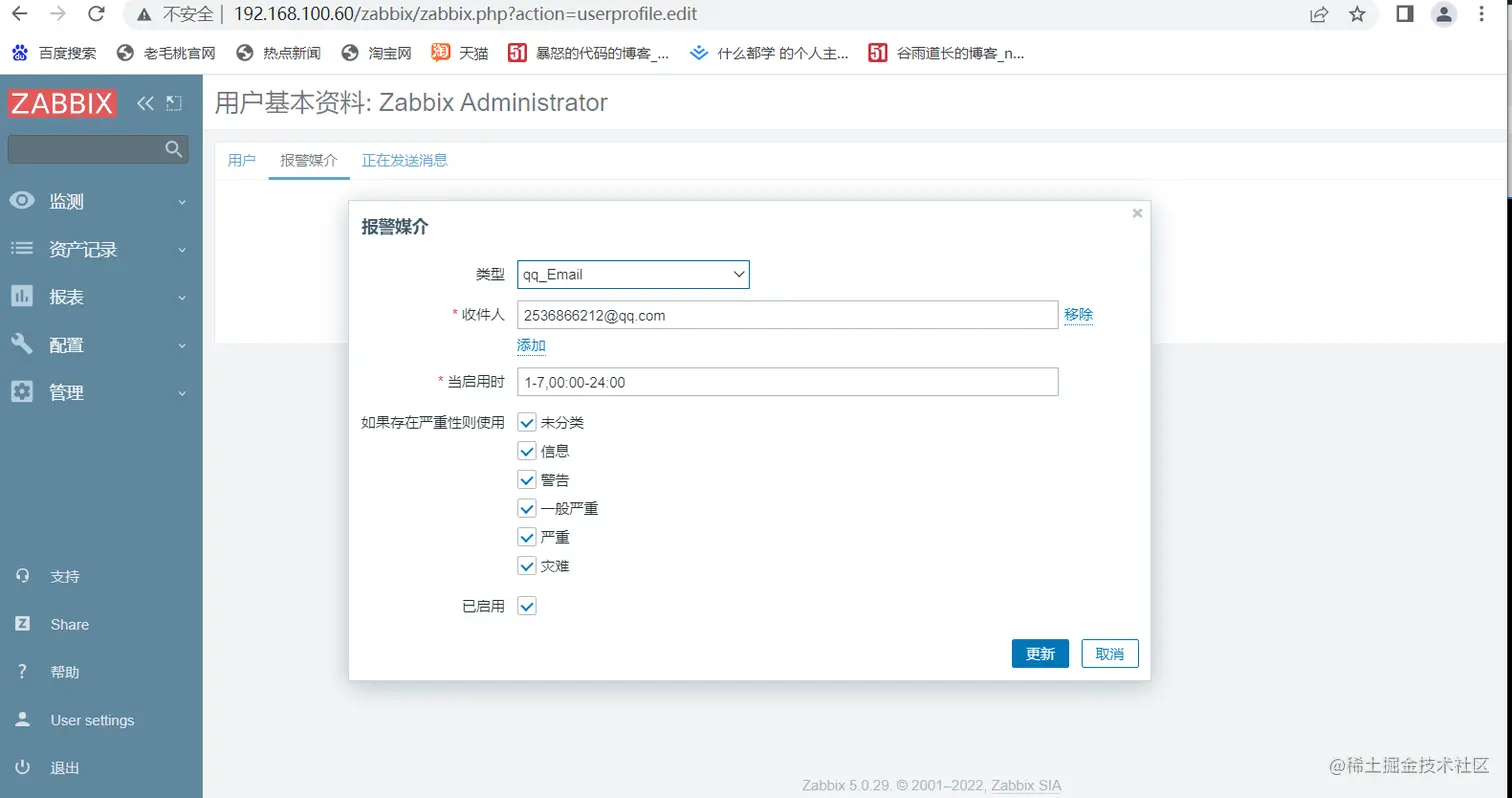This screenshot has height=798, width=1512.
Task: Click the 移除 link beside recipient
Action: 1078,315
